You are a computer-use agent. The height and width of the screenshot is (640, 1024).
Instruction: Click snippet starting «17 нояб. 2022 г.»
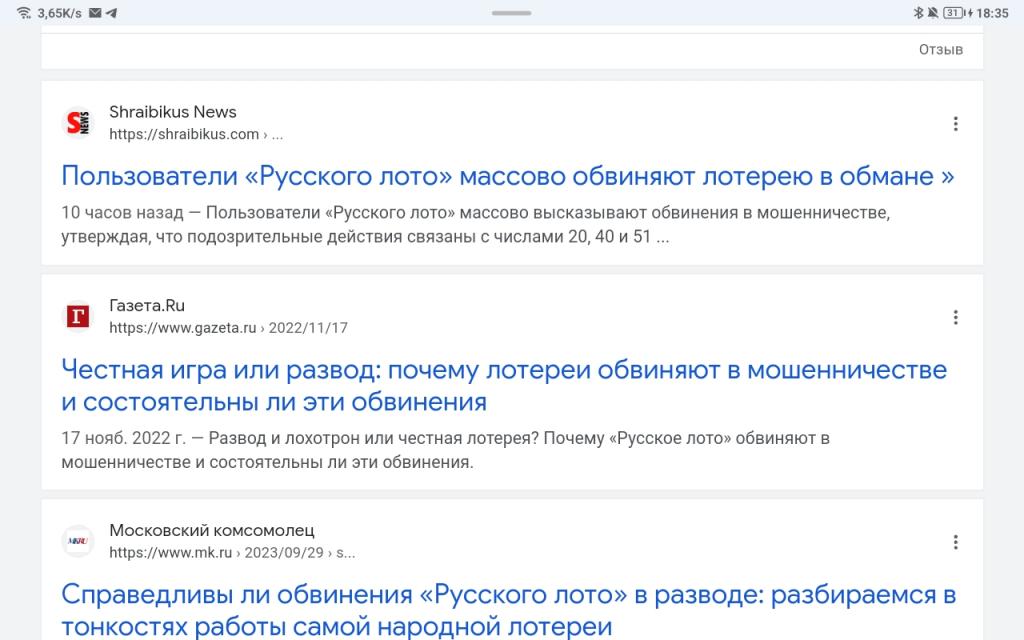coord(445,450)
